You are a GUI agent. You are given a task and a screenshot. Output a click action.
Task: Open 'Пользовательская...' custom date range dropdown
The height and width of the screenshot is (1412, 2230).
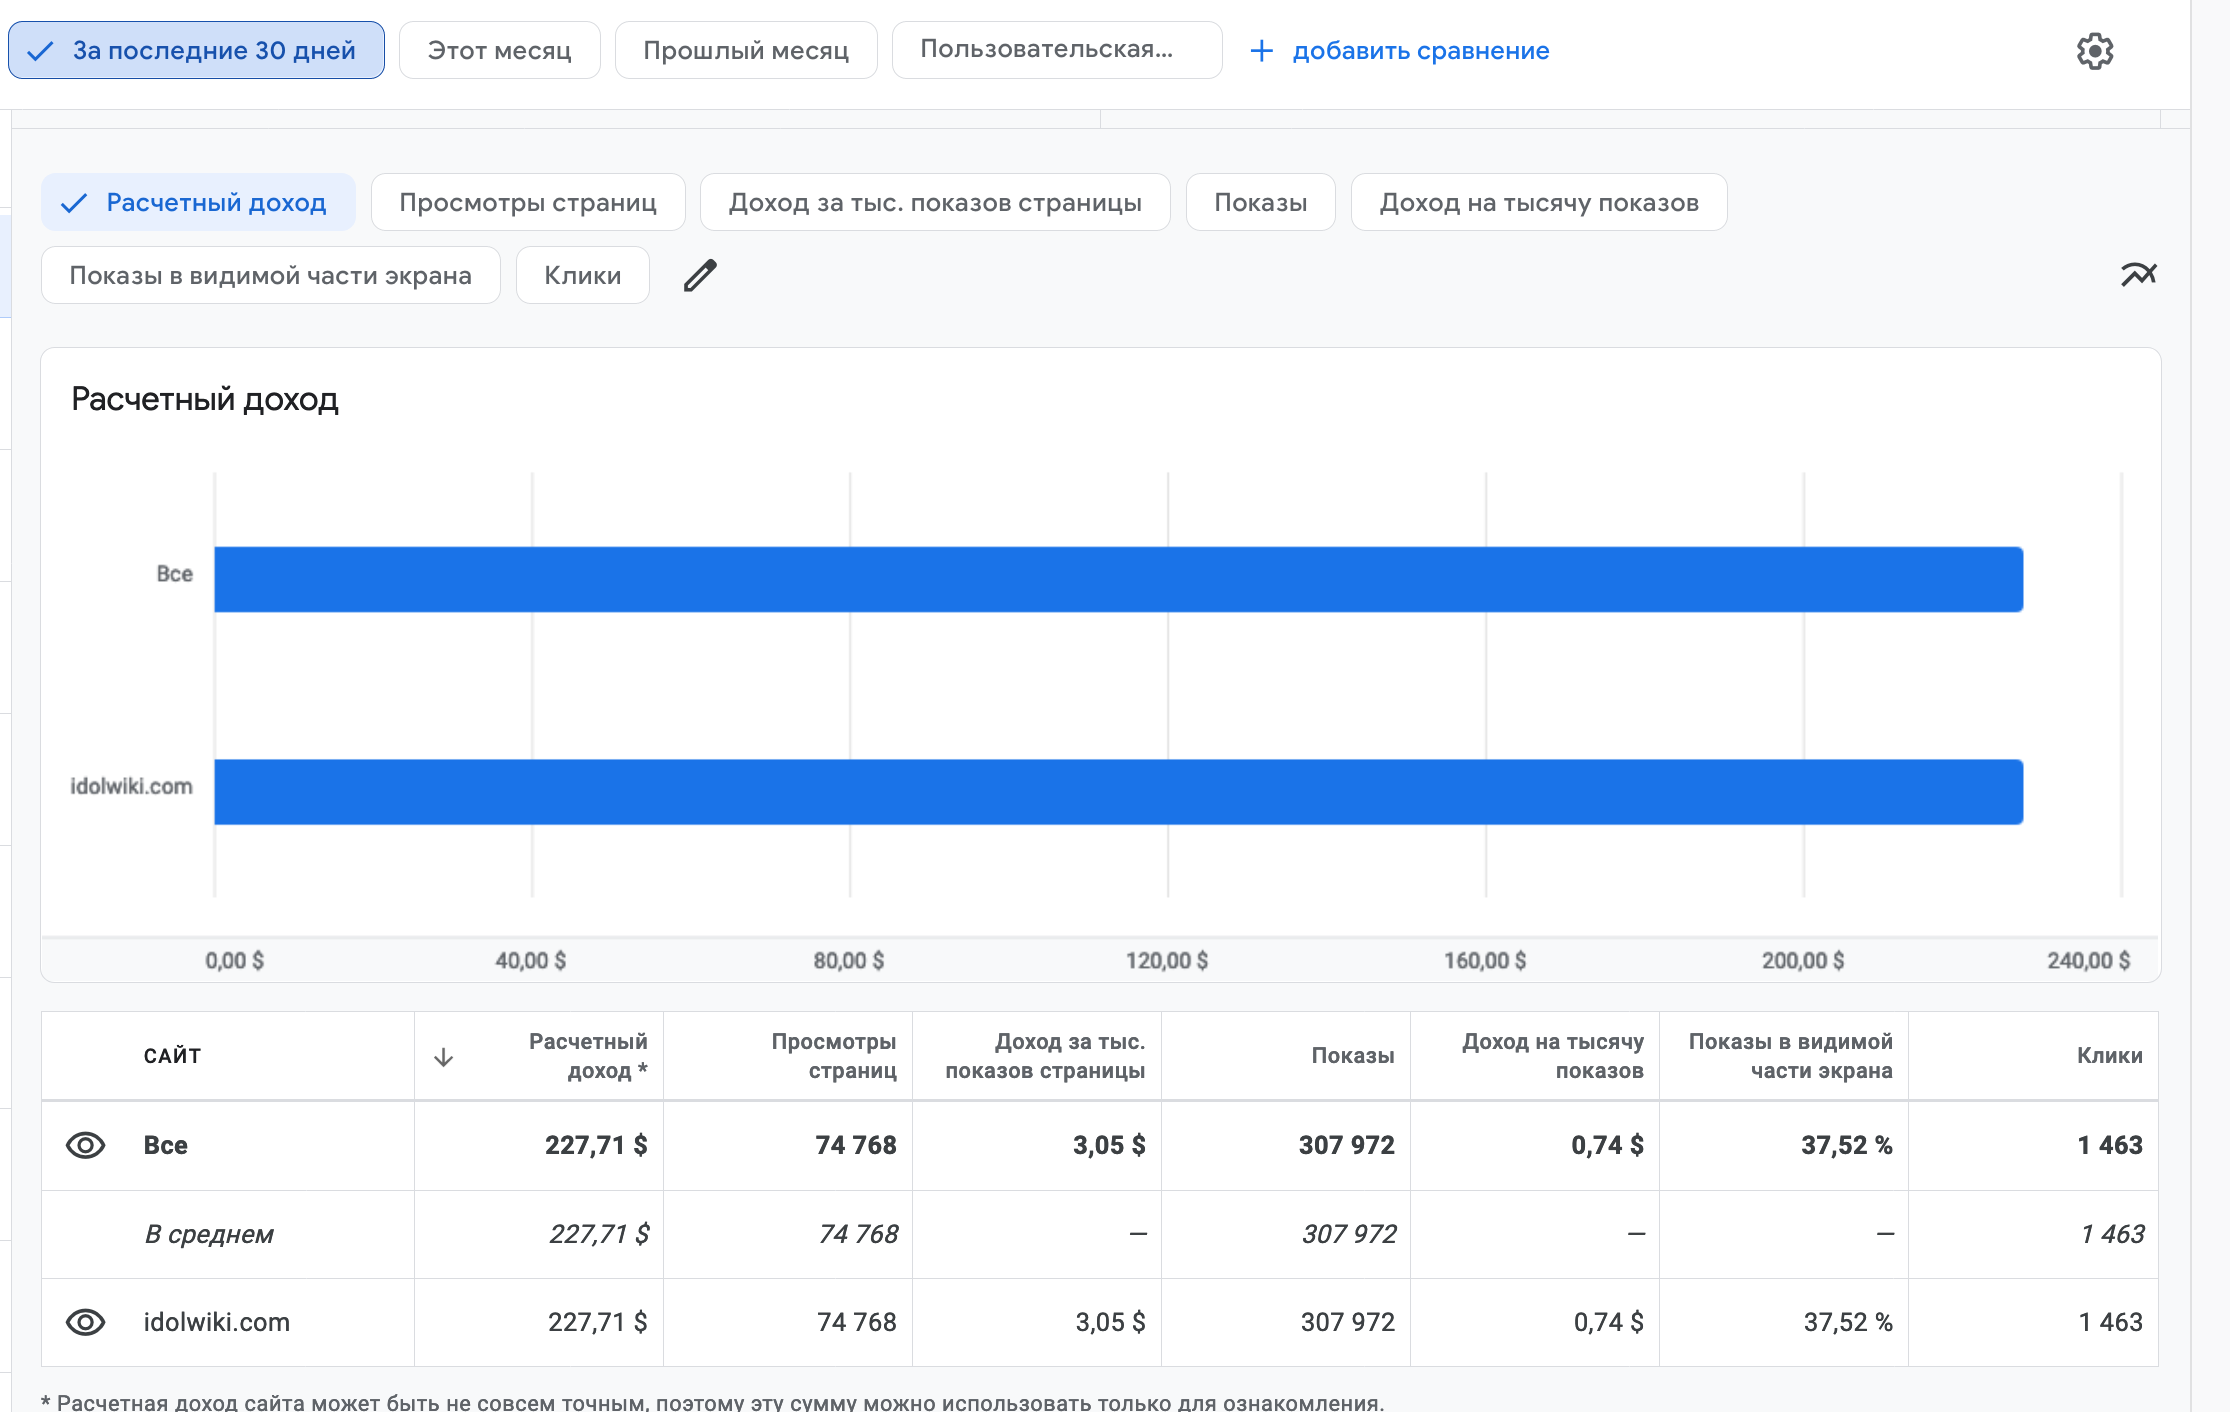1056,50
